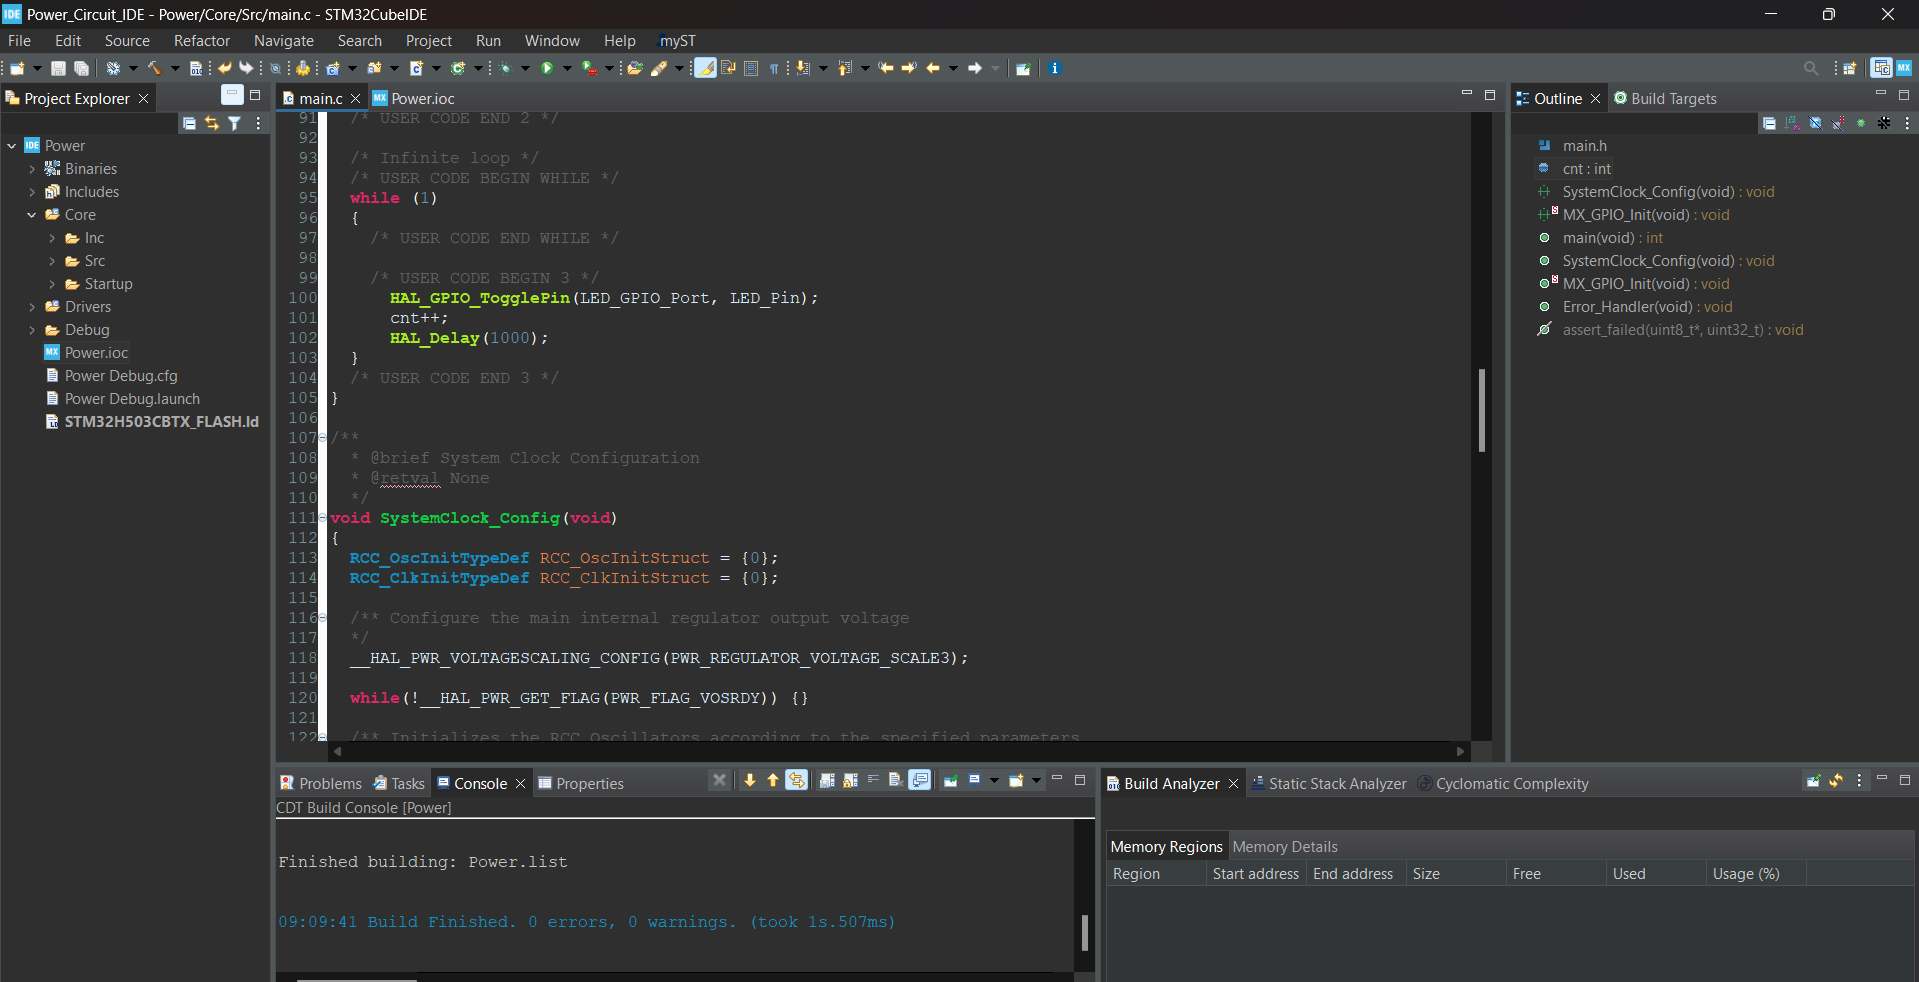Enable alphabetical sorting in Outline view
This screenshot has width=1919, height=982.
1790,122
